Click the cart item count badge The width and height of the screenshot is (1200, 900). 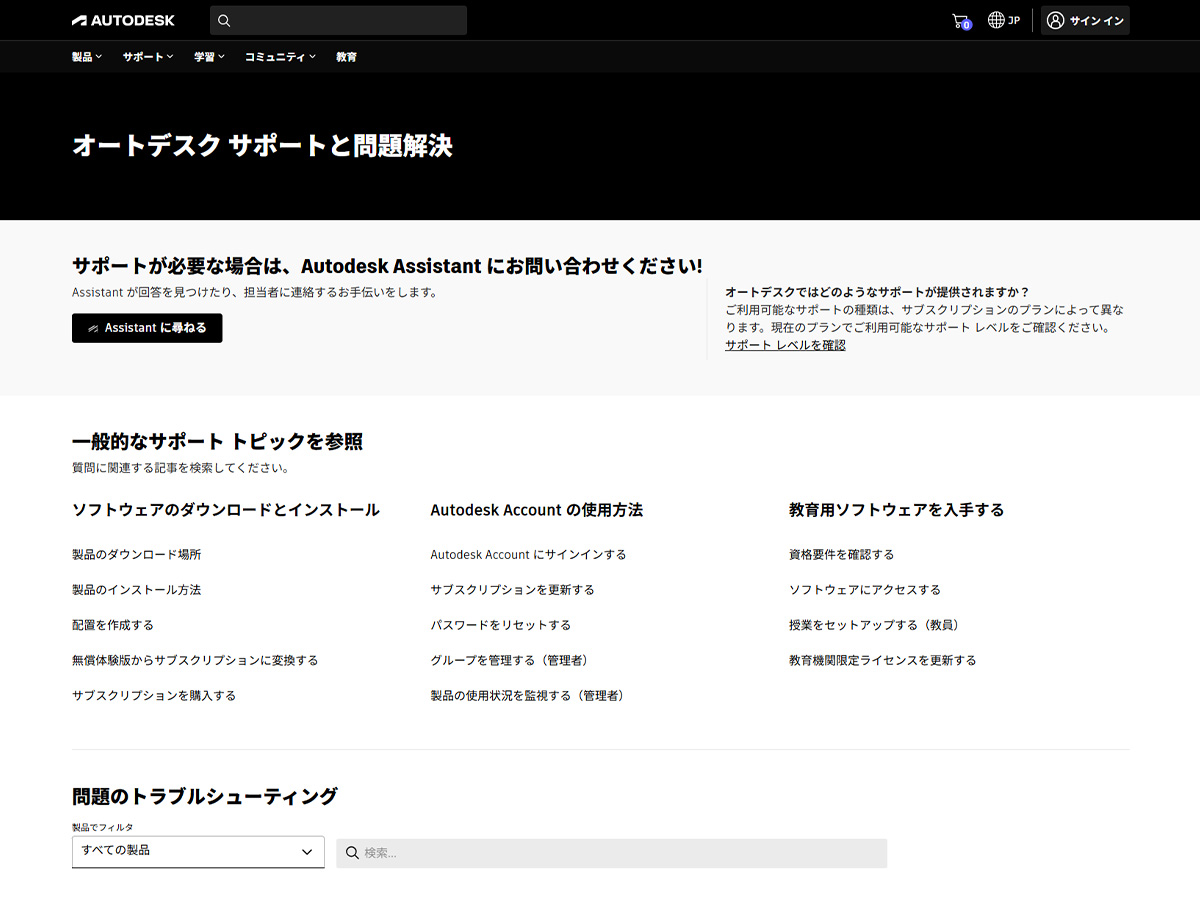point(966,26)
